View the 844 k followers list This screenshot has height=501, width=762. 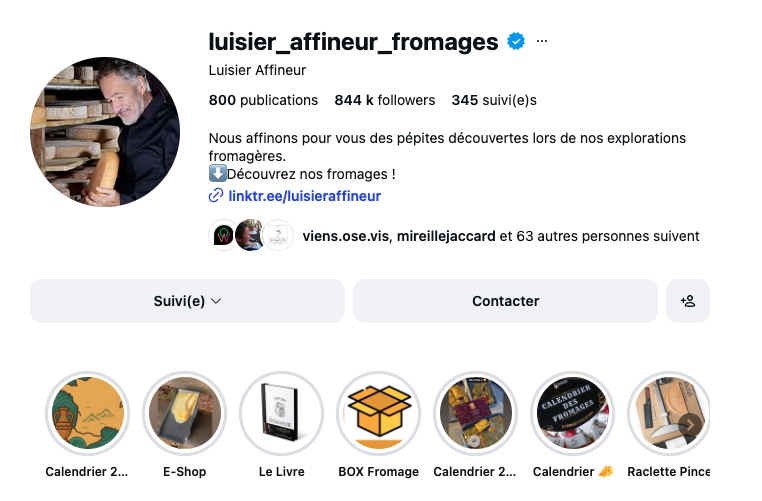click(x=385, y=100)
